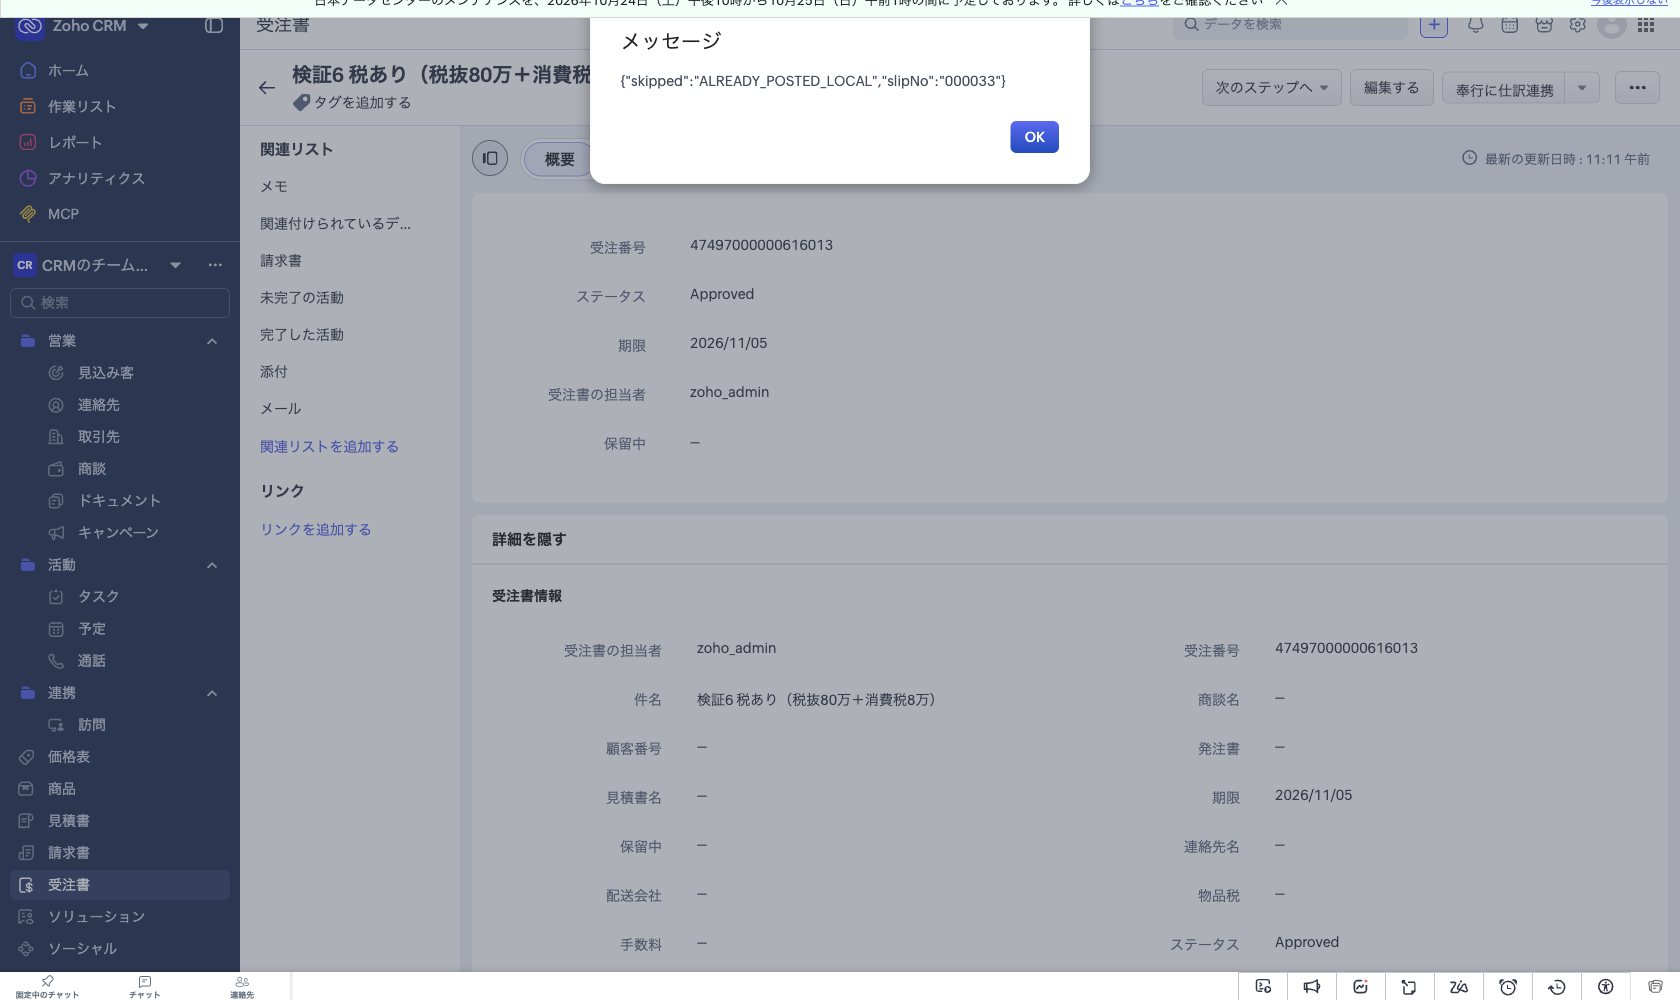The image size is (1680, 1000).
Task: Collapse the 活動 folder
Action: point(212,566)
